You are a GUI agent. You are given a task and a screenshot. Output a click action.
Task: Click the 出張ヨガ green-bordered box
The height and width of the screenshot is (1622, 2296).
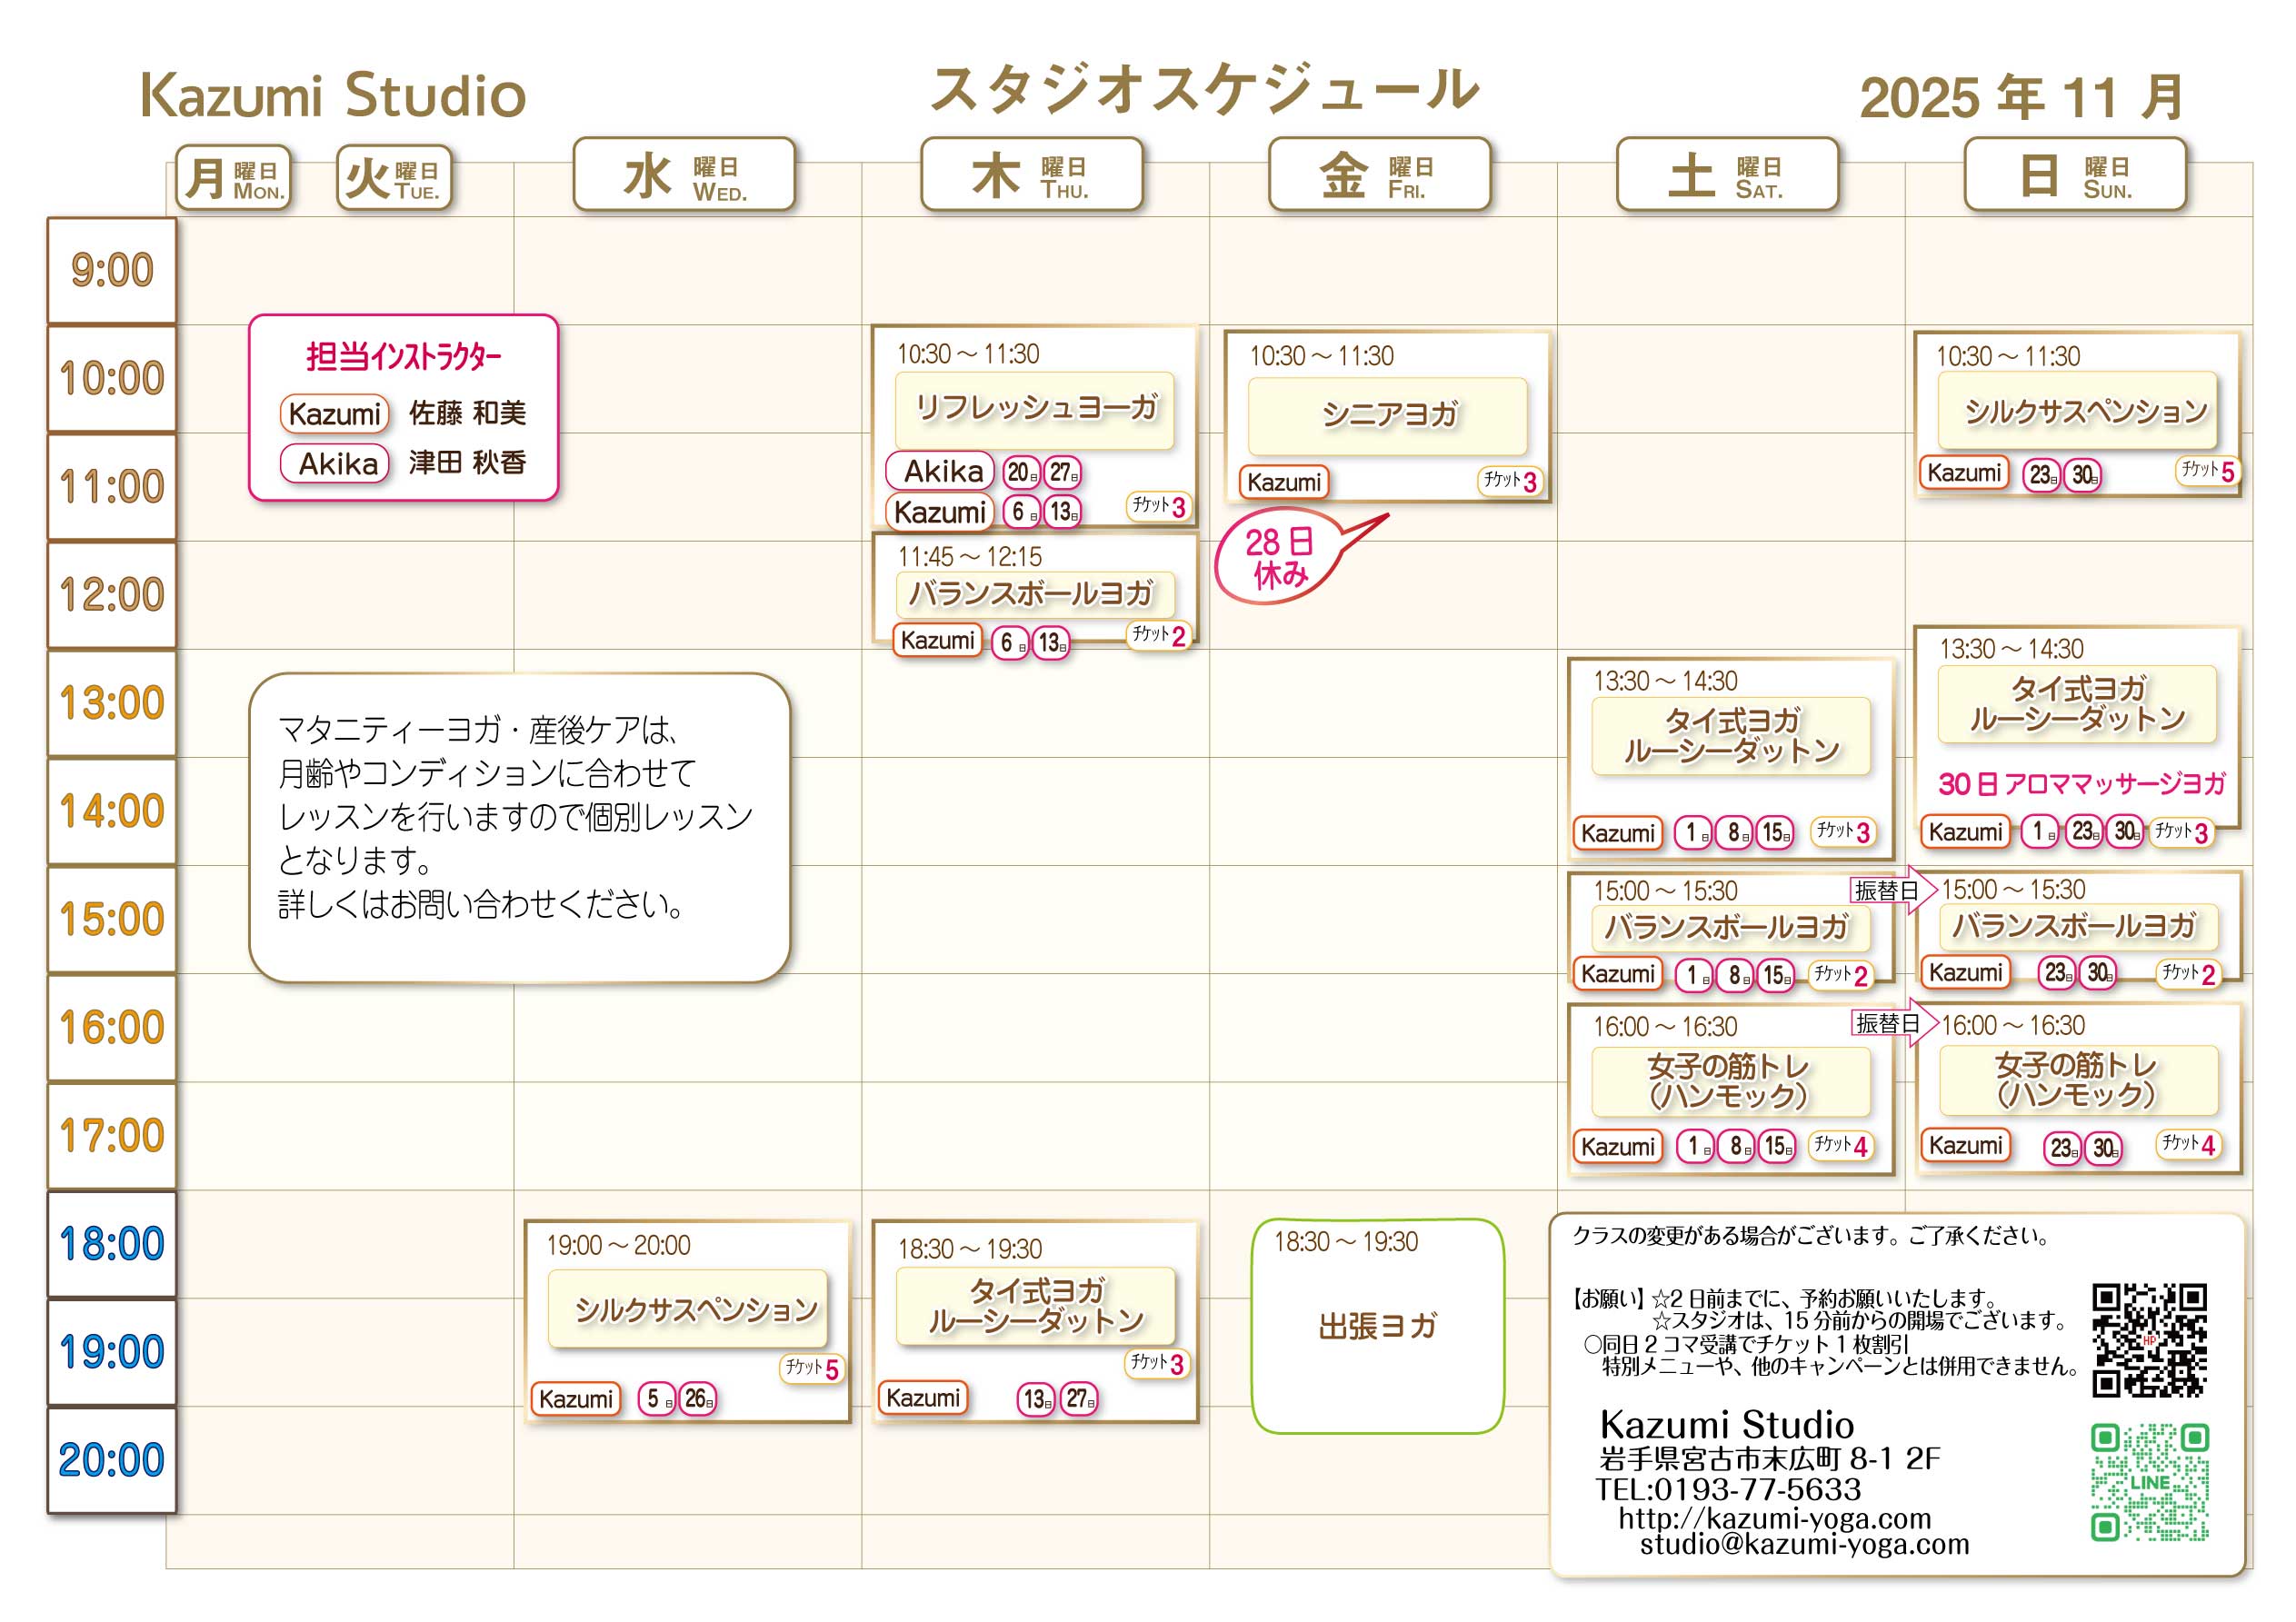tap(1377, 1326)
